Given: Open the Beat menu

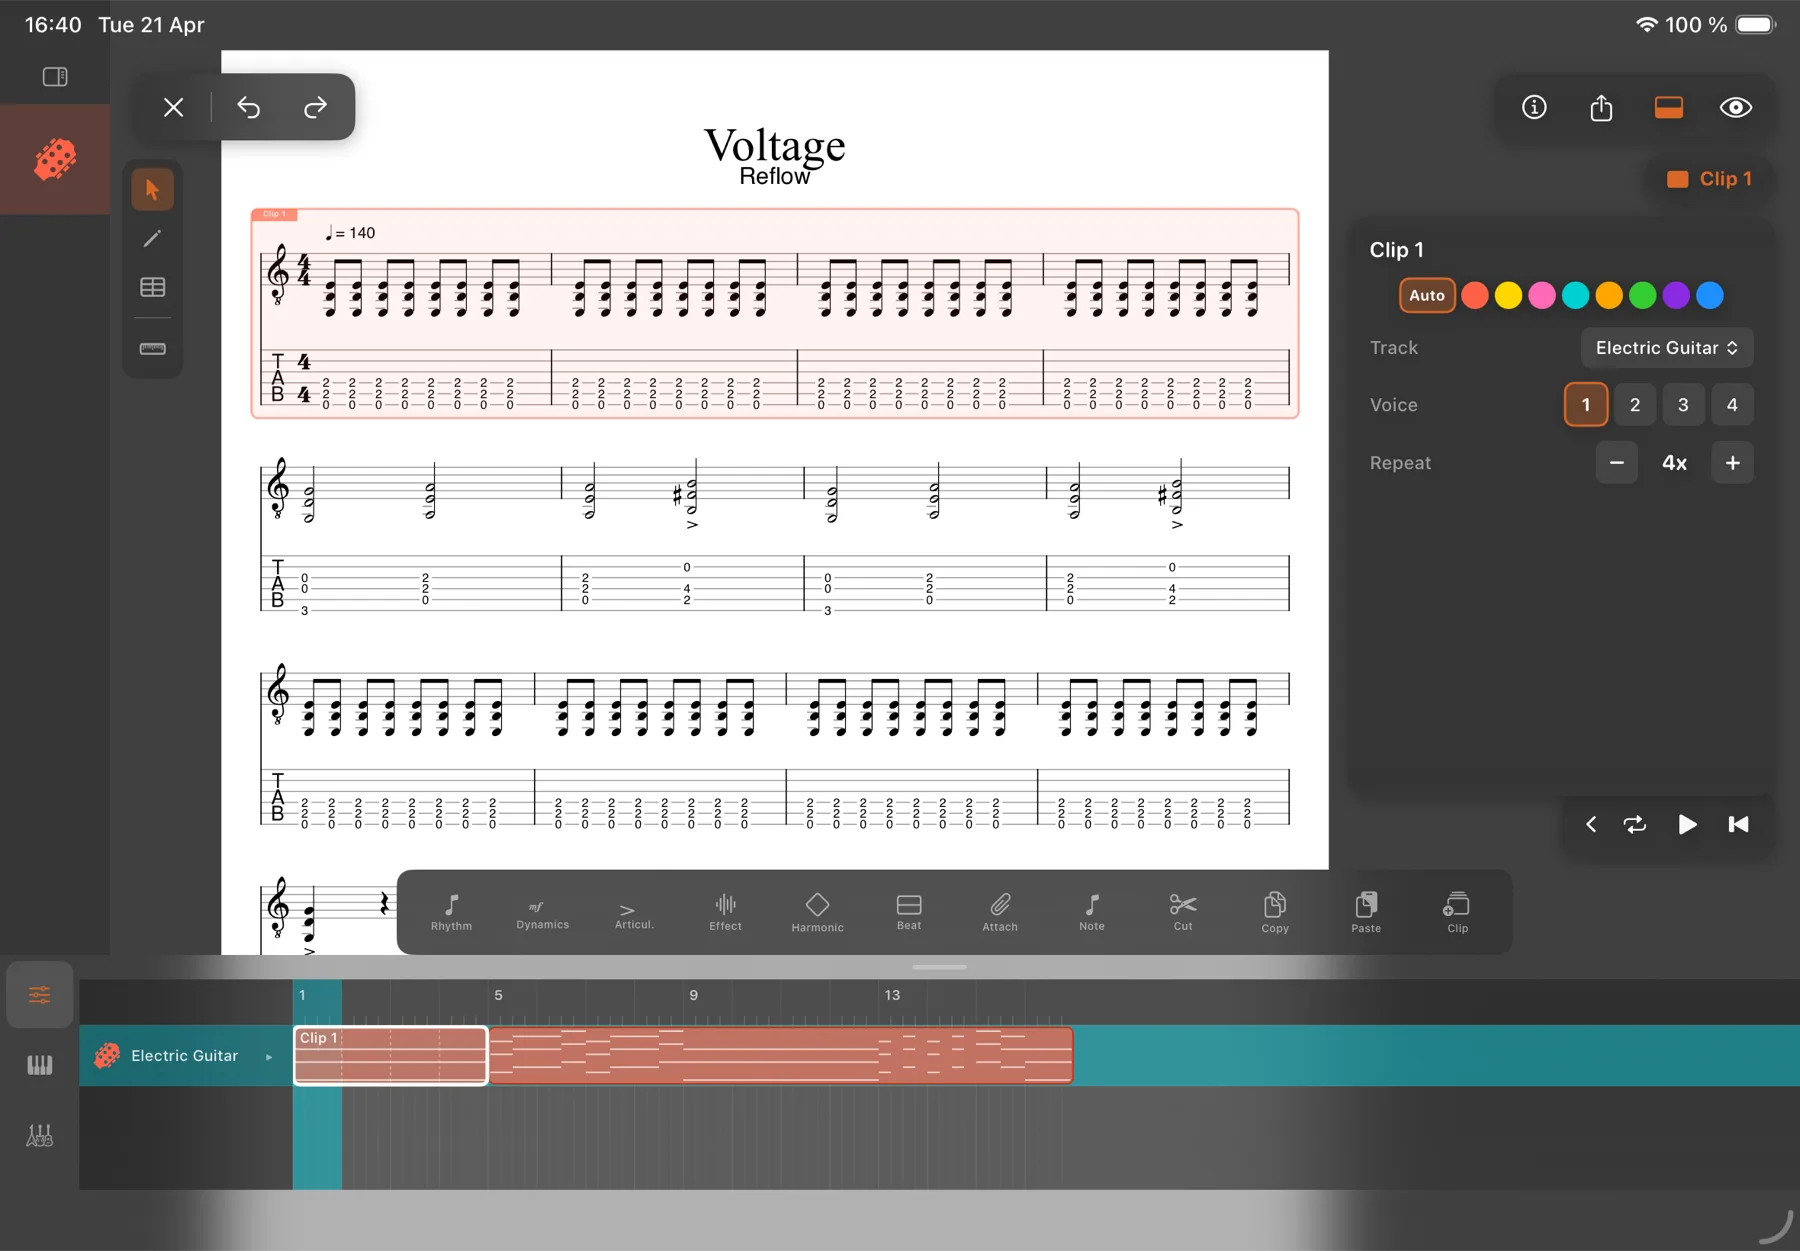Looking at the screenshot, I should 909,913.
